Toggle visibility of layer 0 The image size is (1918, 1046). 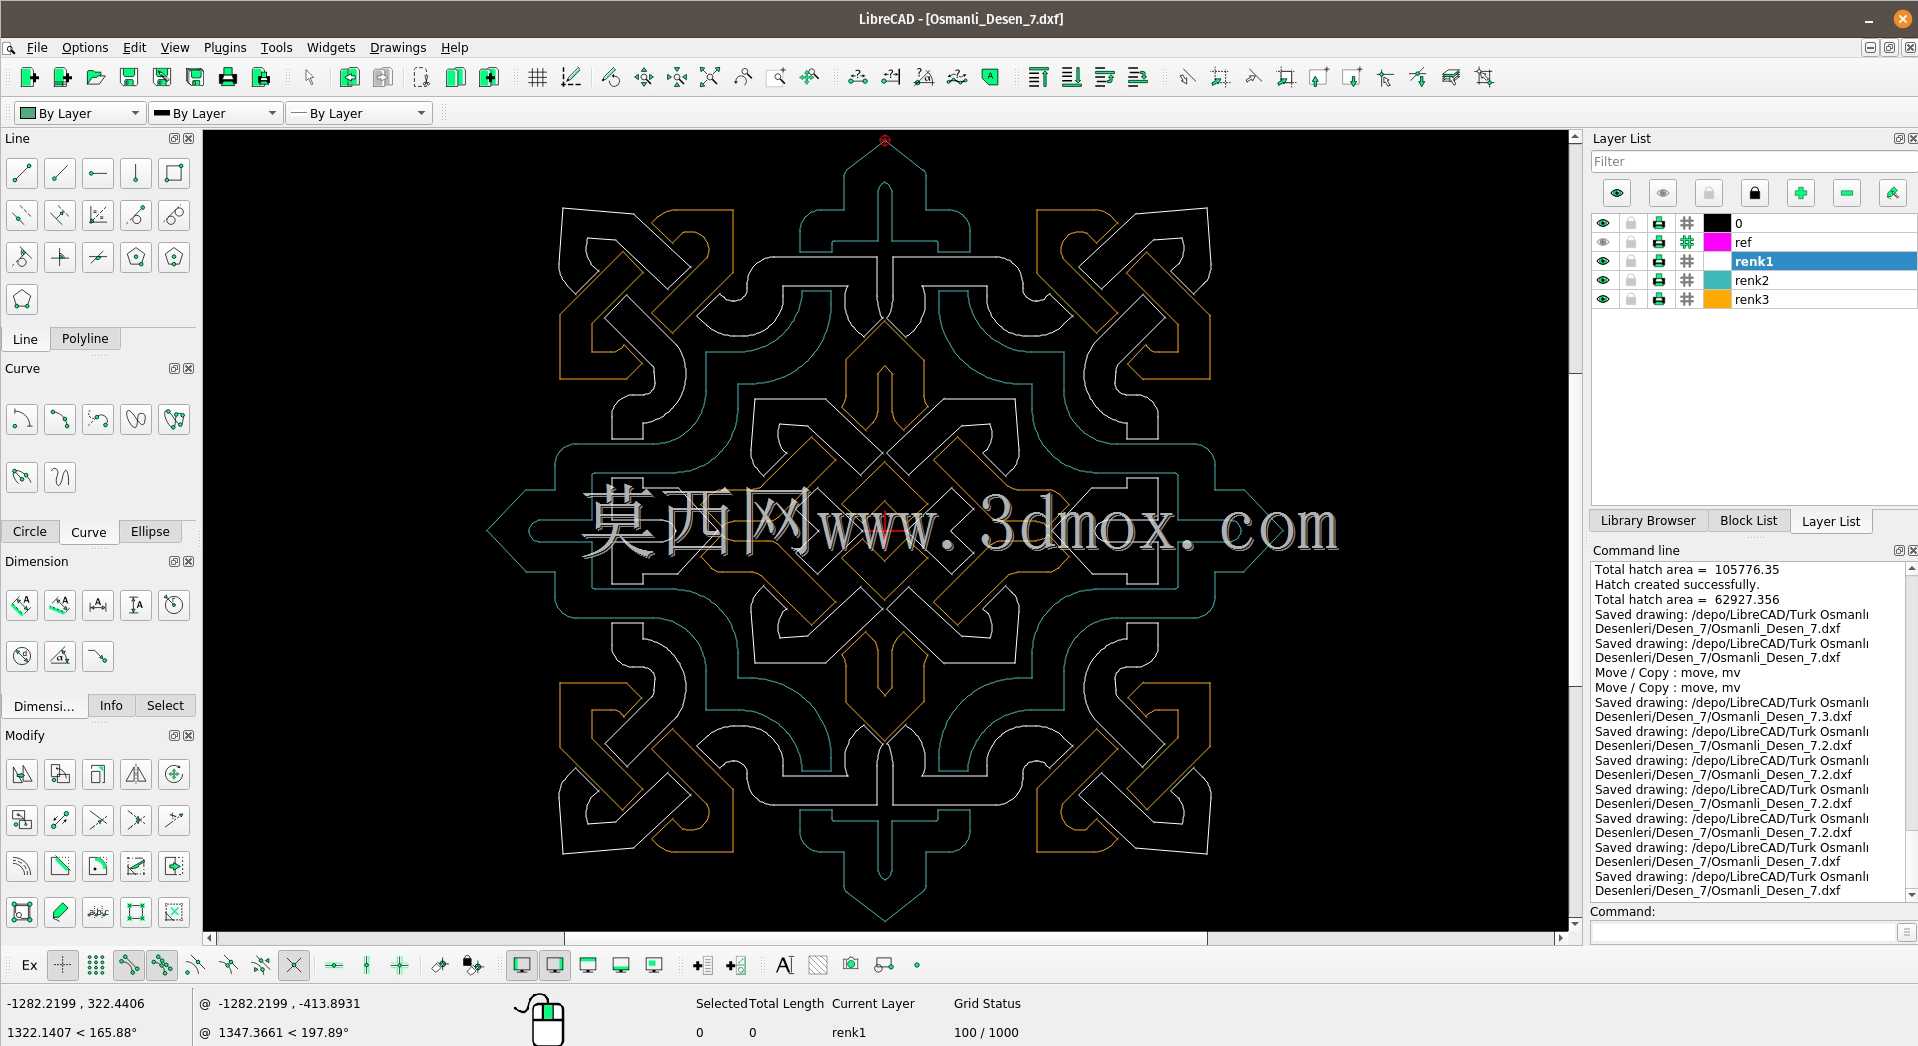(1603, 223)
